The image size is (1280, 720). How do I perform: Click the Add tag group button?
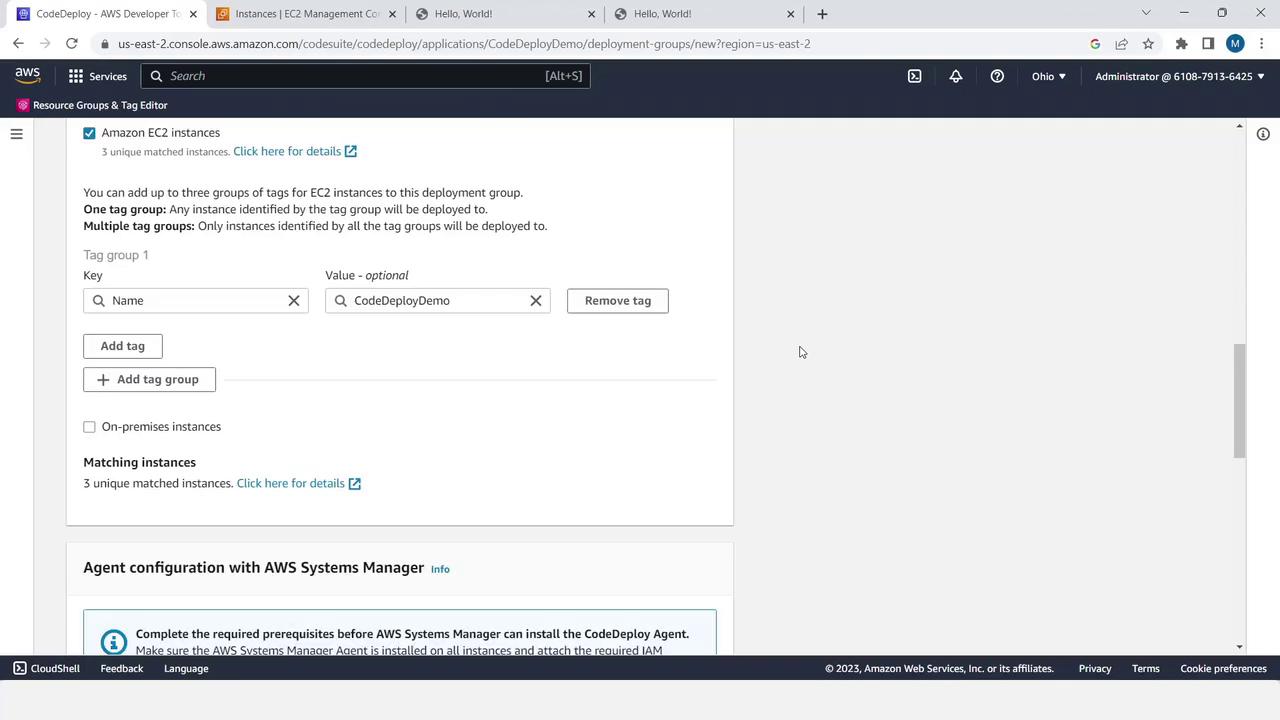click(149, 380)
